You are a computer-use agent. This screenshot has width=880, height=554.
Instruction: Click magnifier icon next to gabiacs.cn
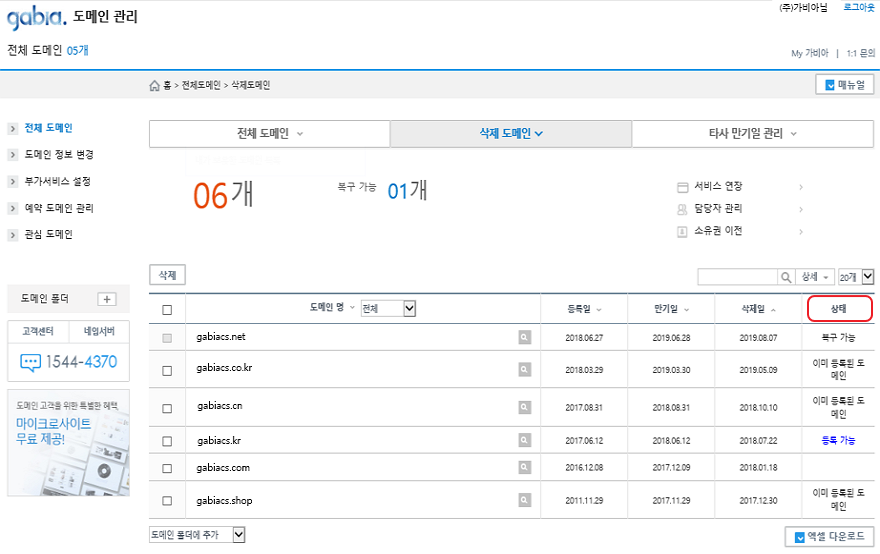click(x=525, y=408)
